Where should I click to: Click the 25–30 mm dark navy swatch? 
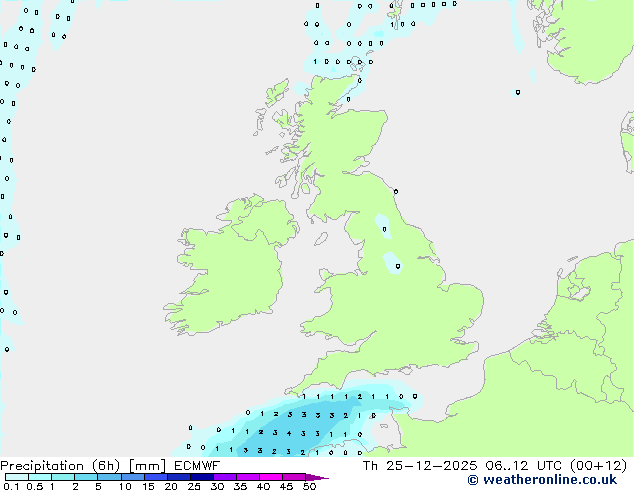[x=201, y=477]
